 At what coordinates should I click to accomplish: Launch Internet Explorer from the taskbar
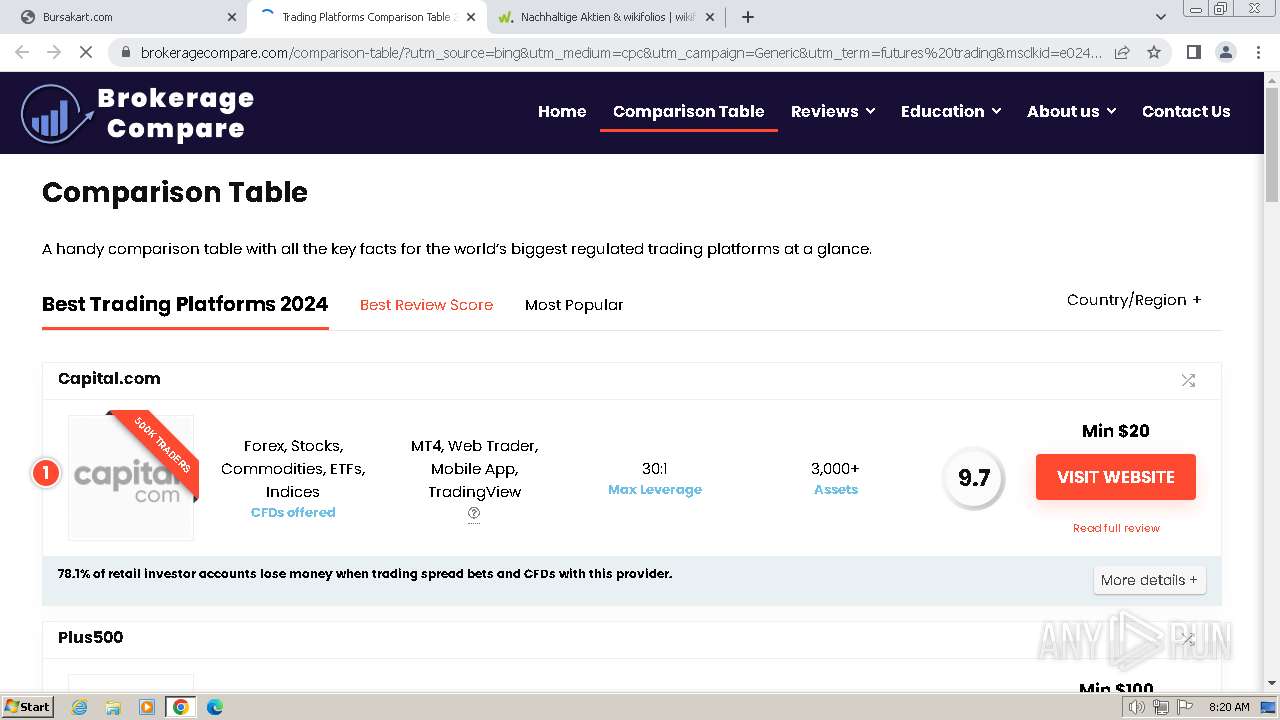tap(79, 707)
